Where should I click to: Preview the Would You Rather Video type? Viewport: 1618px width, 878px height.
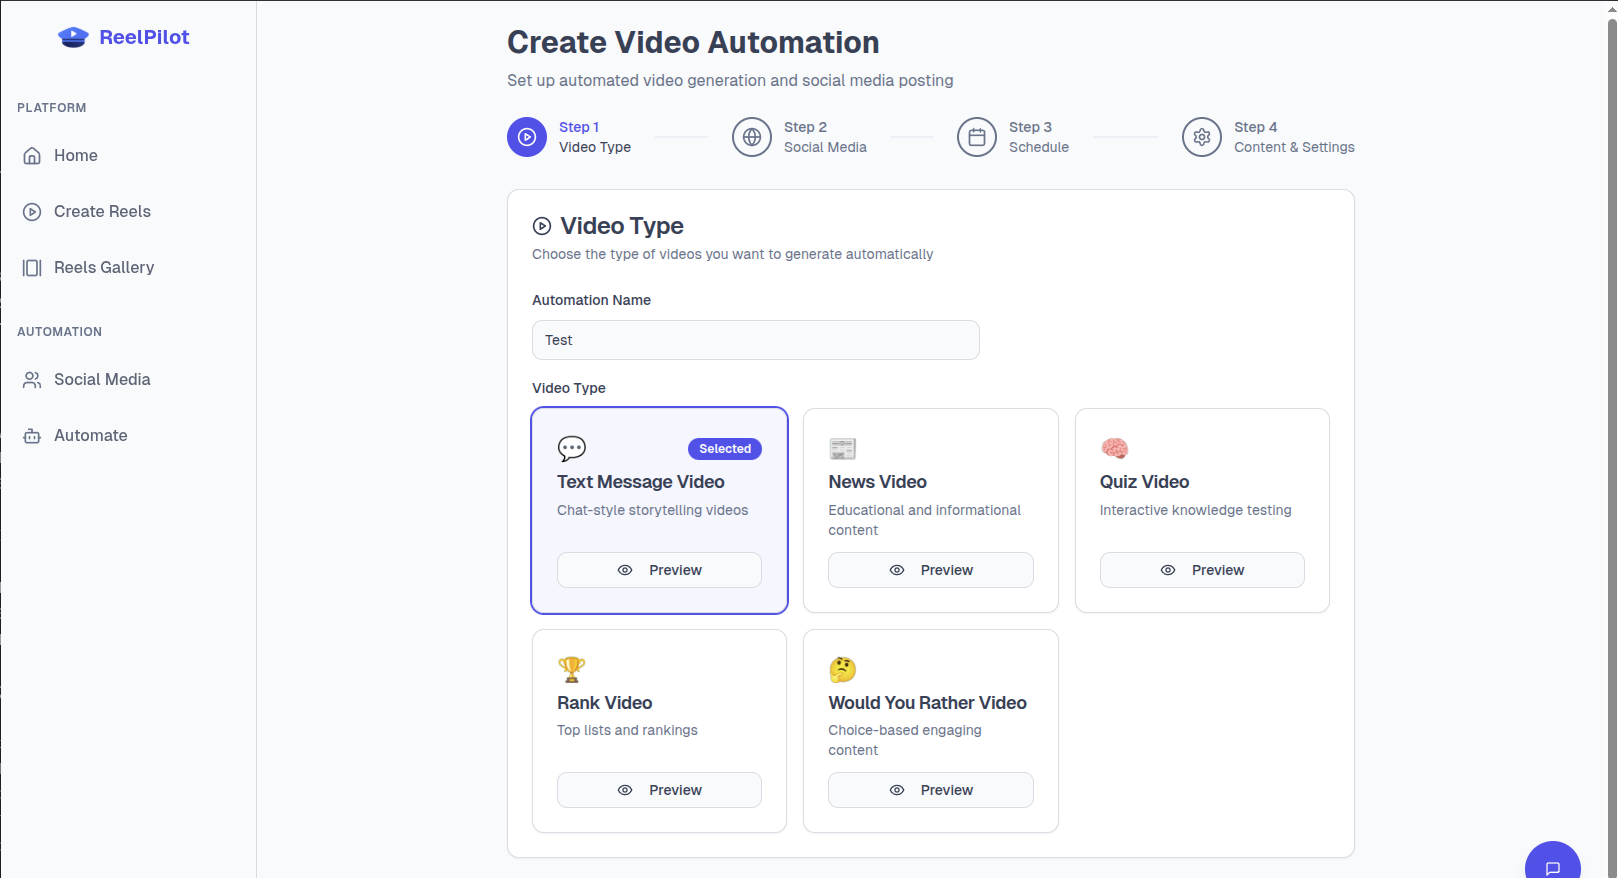[x=930, y=790]
